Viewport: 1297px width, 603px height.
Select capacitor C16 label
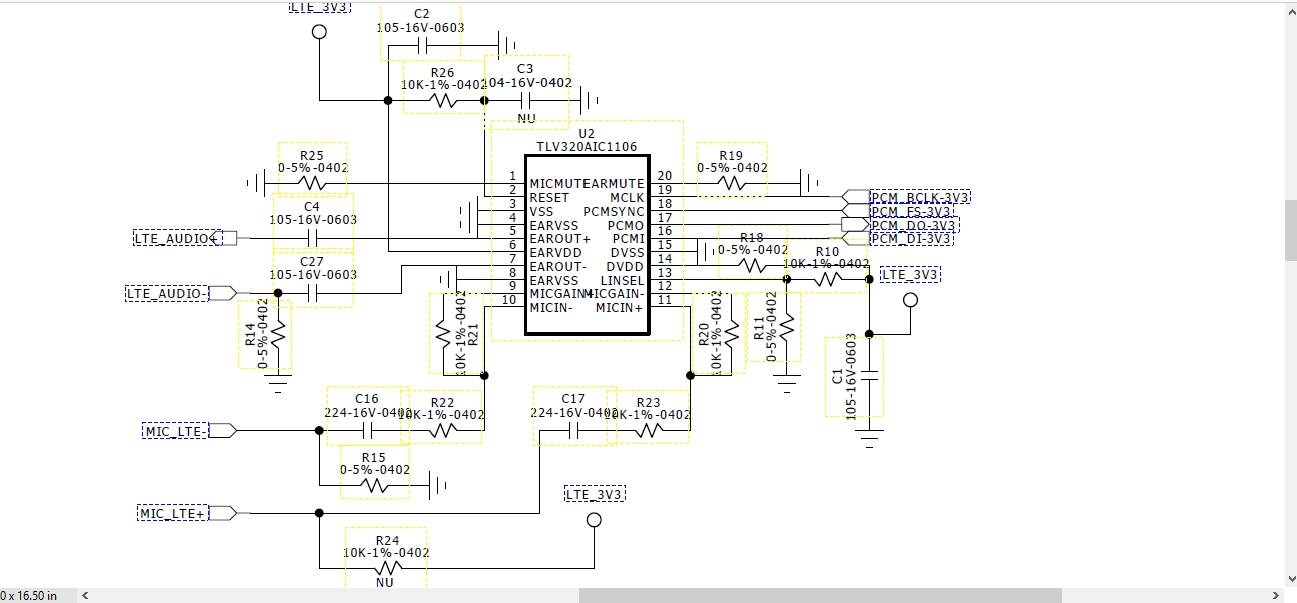(367, 399)
